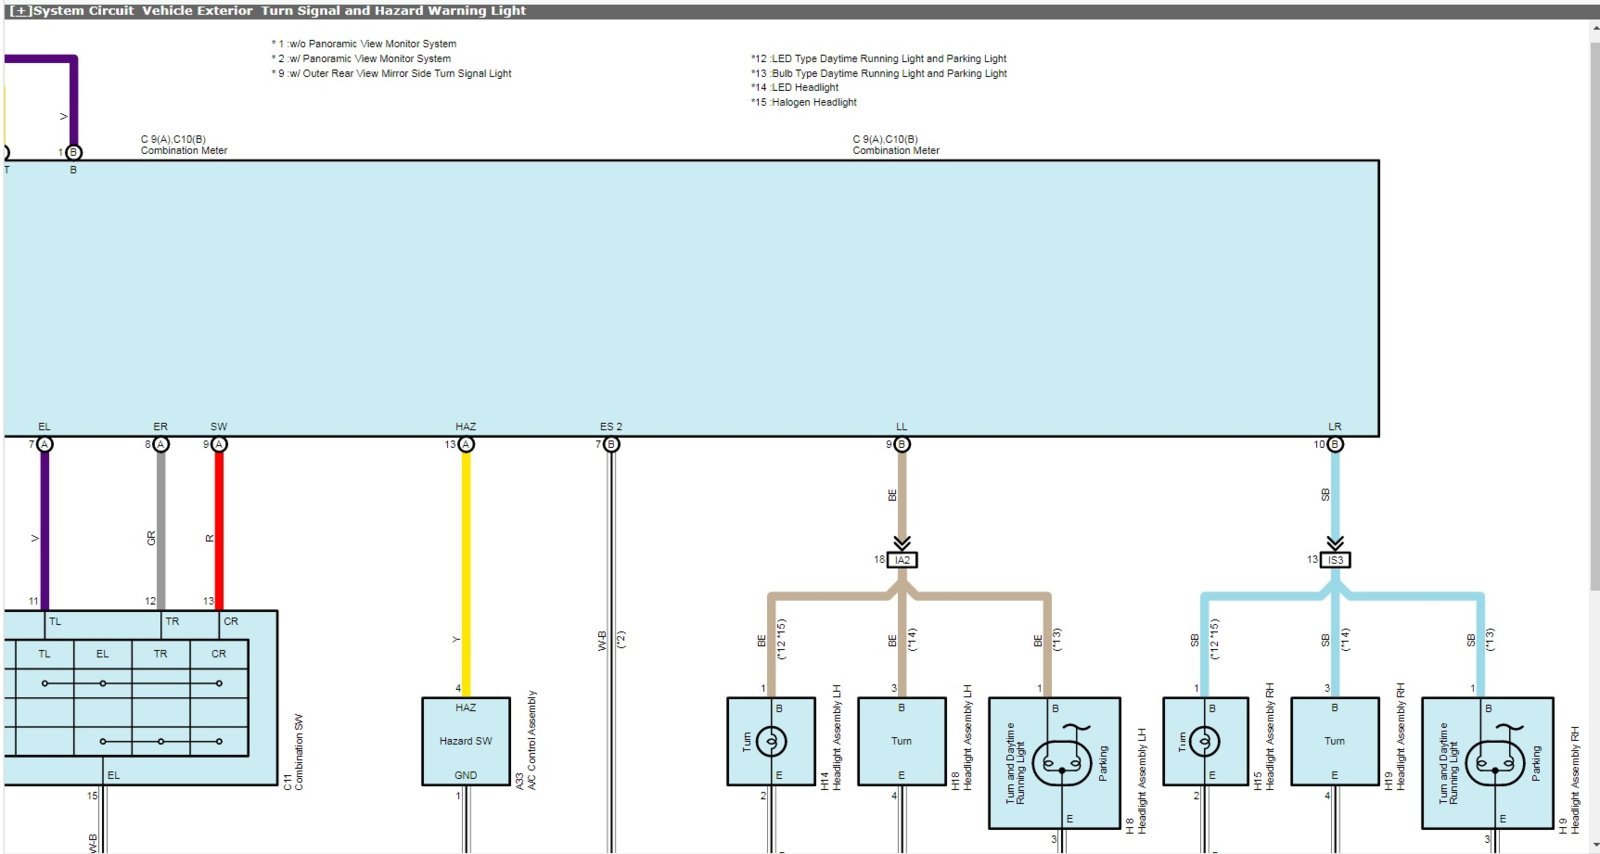
Task: Click terminal circle A at ER pin 8
Action: (161, 444)
